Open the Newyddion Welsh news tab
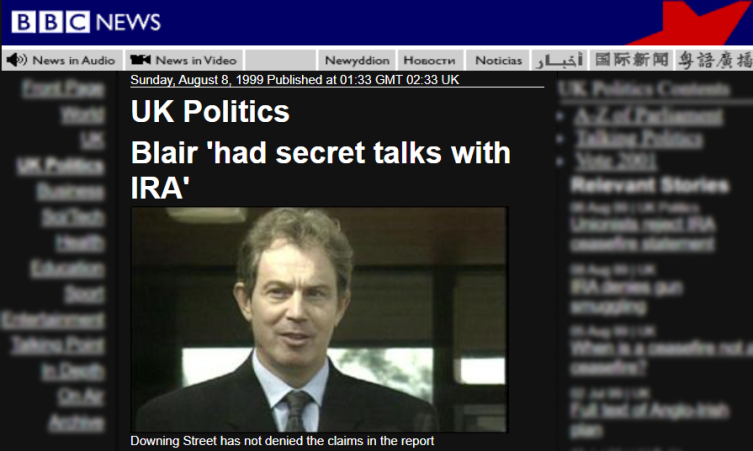 point(357,61)
